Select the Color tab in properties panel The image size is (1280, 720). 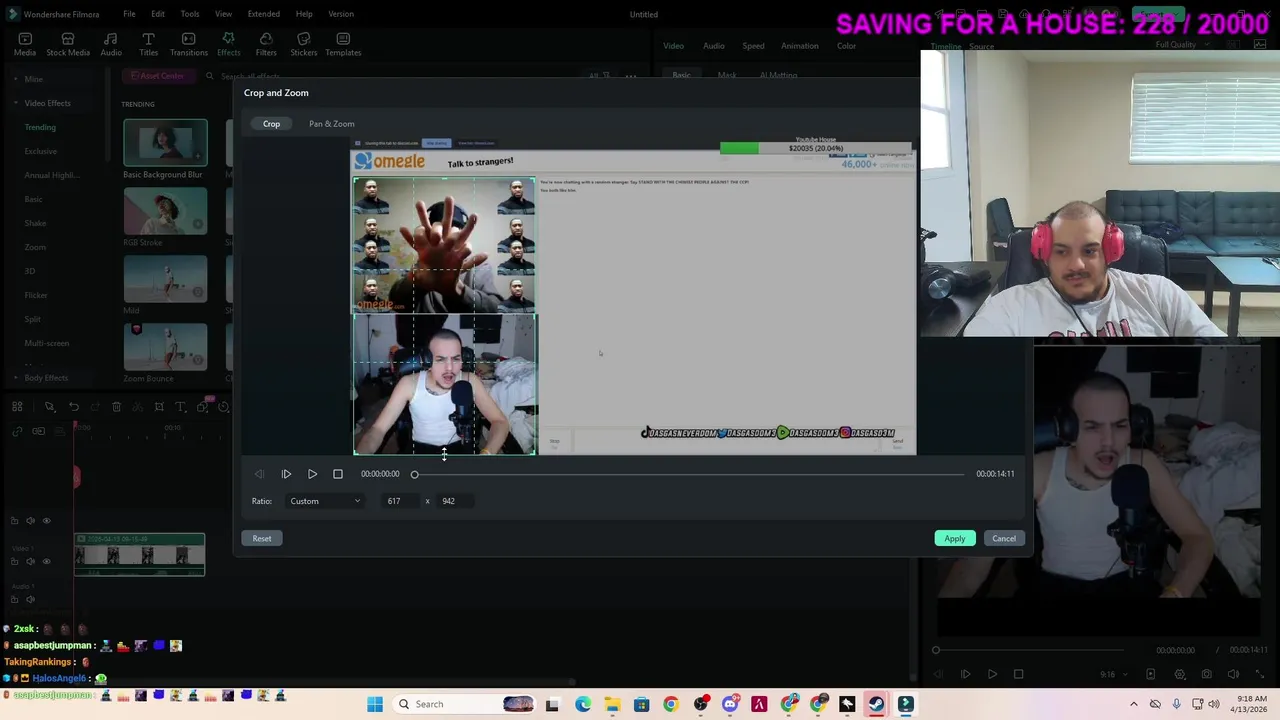846,46
